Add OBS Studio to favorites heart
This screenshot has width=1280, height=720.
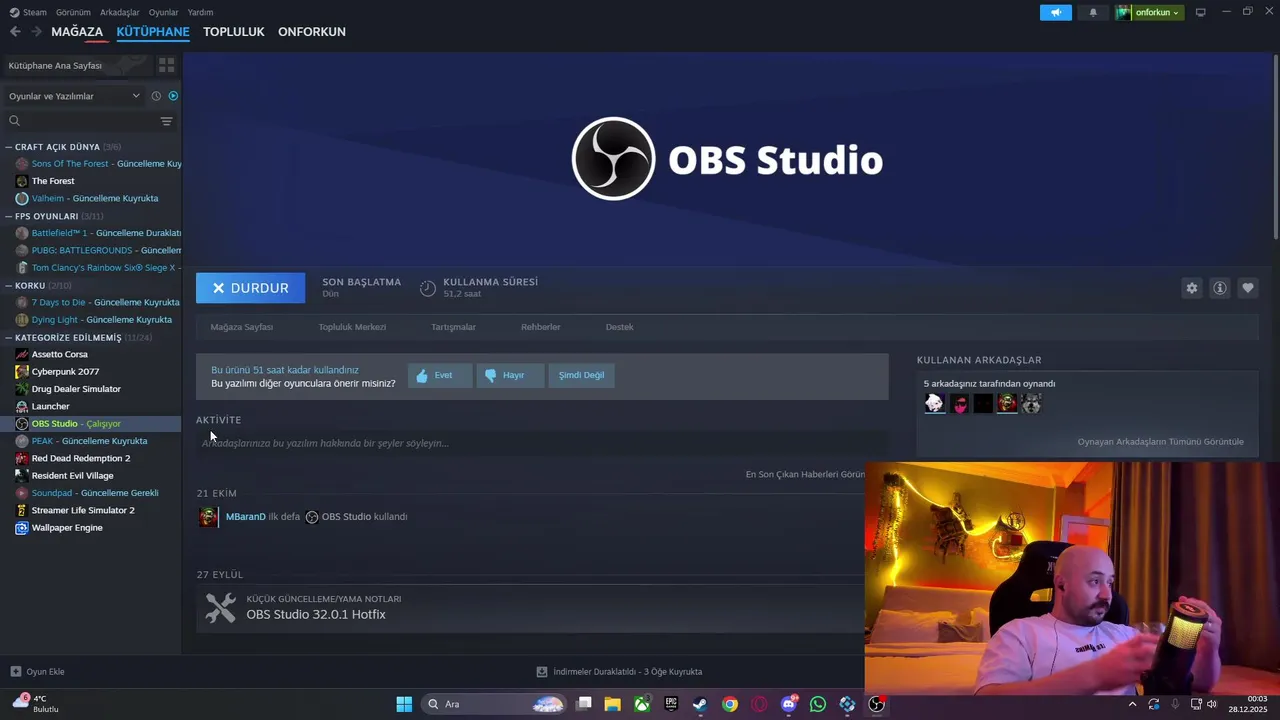point(1248,288)
